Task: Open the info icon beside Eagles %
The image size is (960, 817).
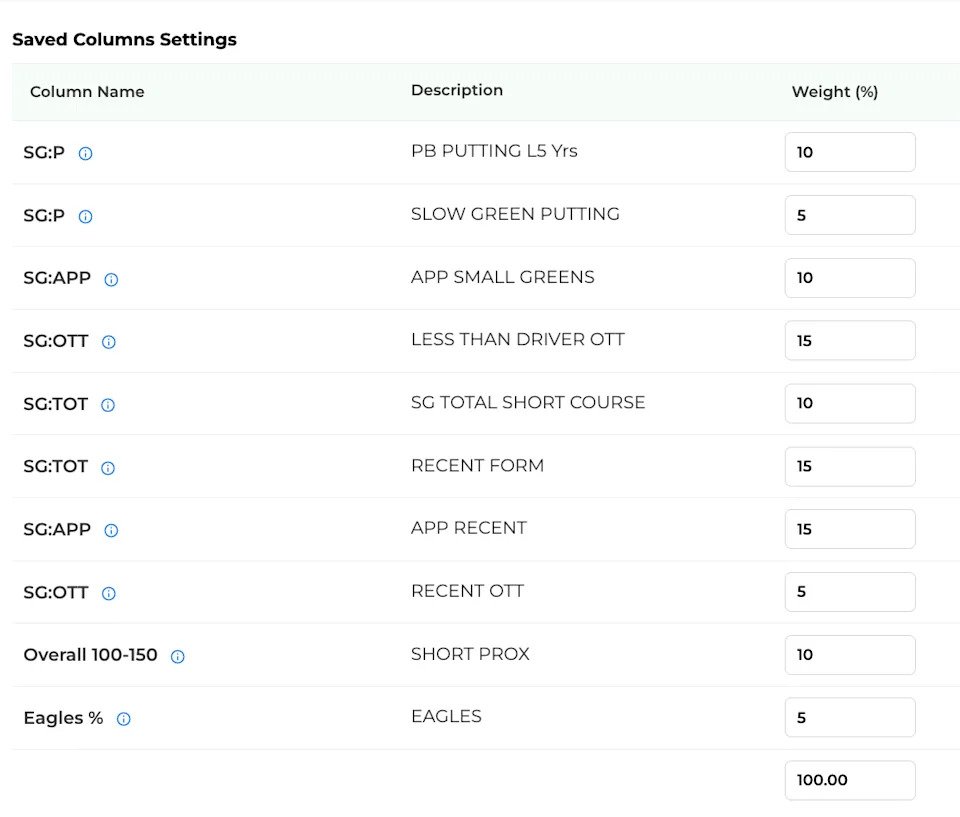Action: pyautogui.click(x=123, y=719)
